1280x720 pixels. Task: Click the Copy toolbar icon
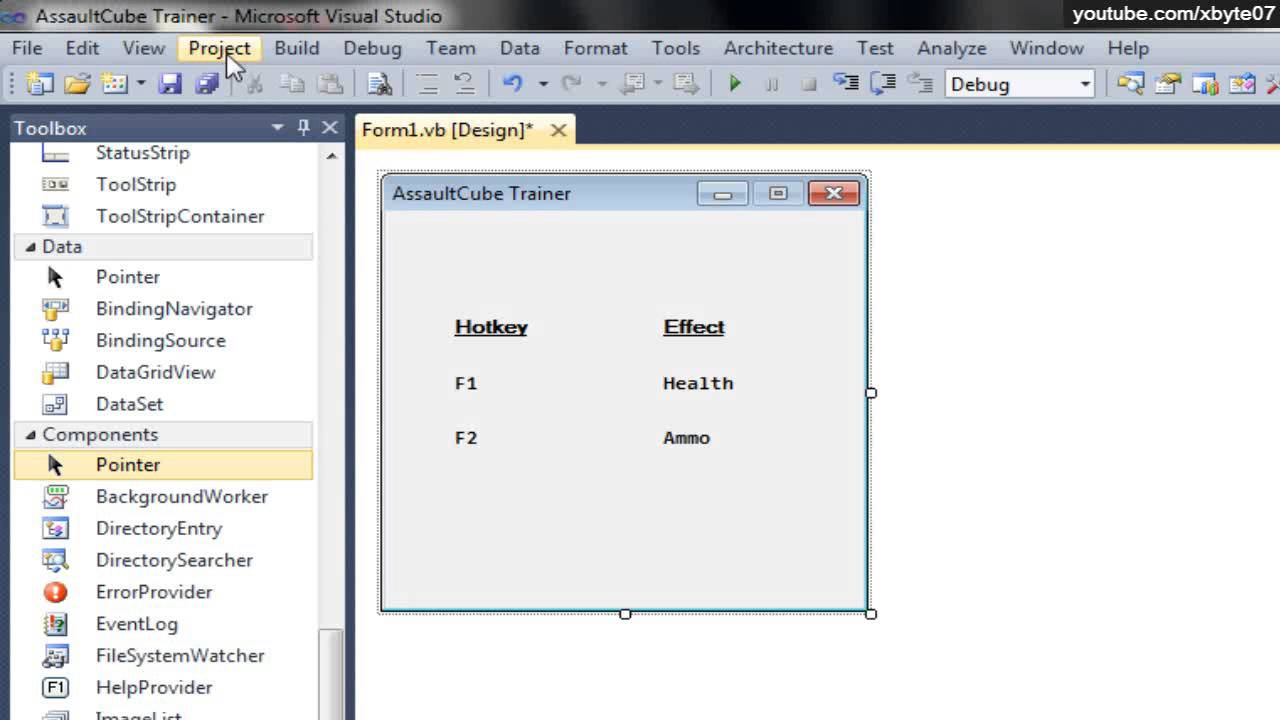click(x=292, y=84)
